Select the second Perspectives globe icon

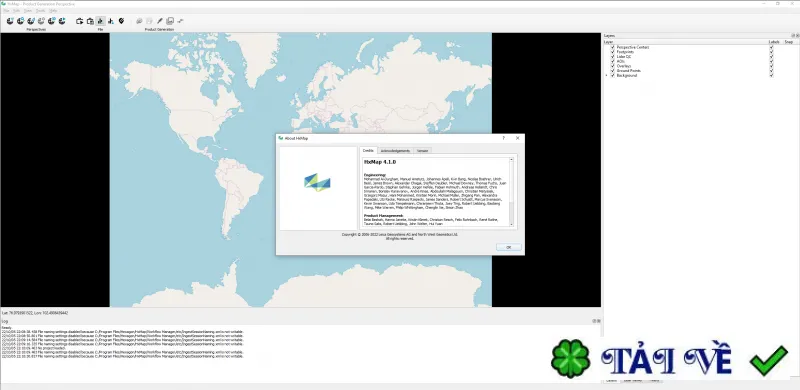click(x=20, y=21)
